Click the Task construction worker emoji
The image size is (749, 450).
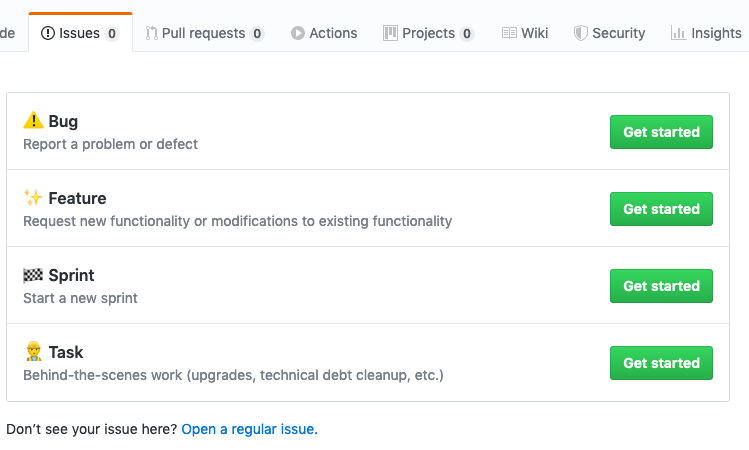[x=33, y=351]
